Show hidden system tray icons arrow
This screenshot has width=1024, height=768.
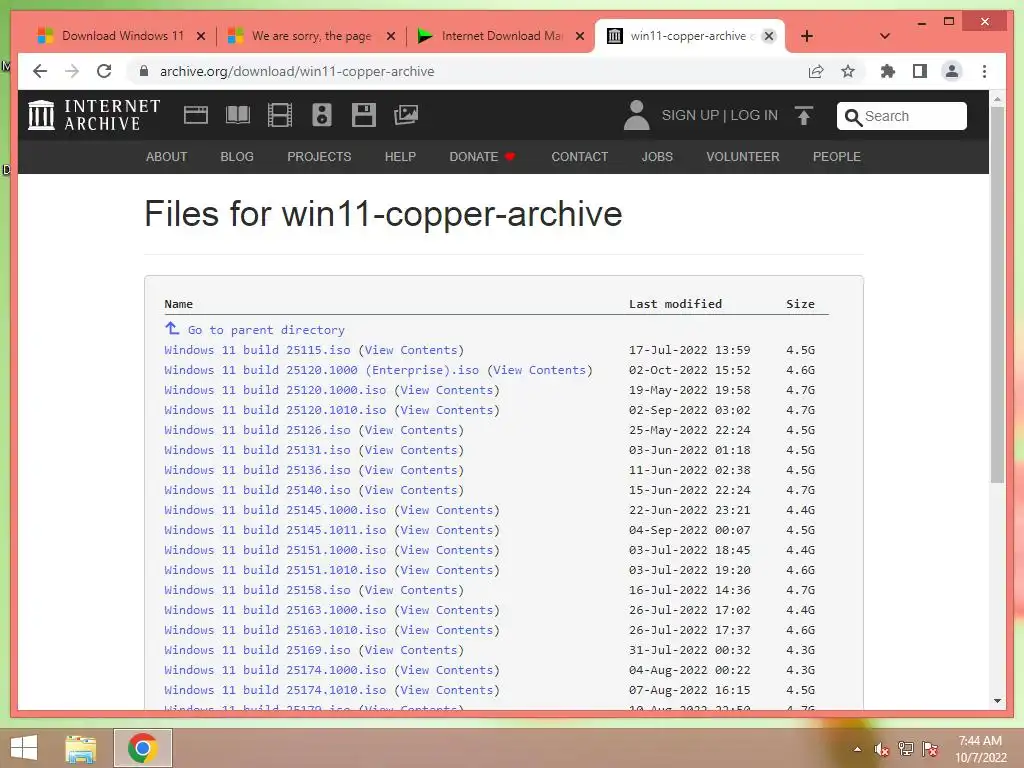[857, 749]
